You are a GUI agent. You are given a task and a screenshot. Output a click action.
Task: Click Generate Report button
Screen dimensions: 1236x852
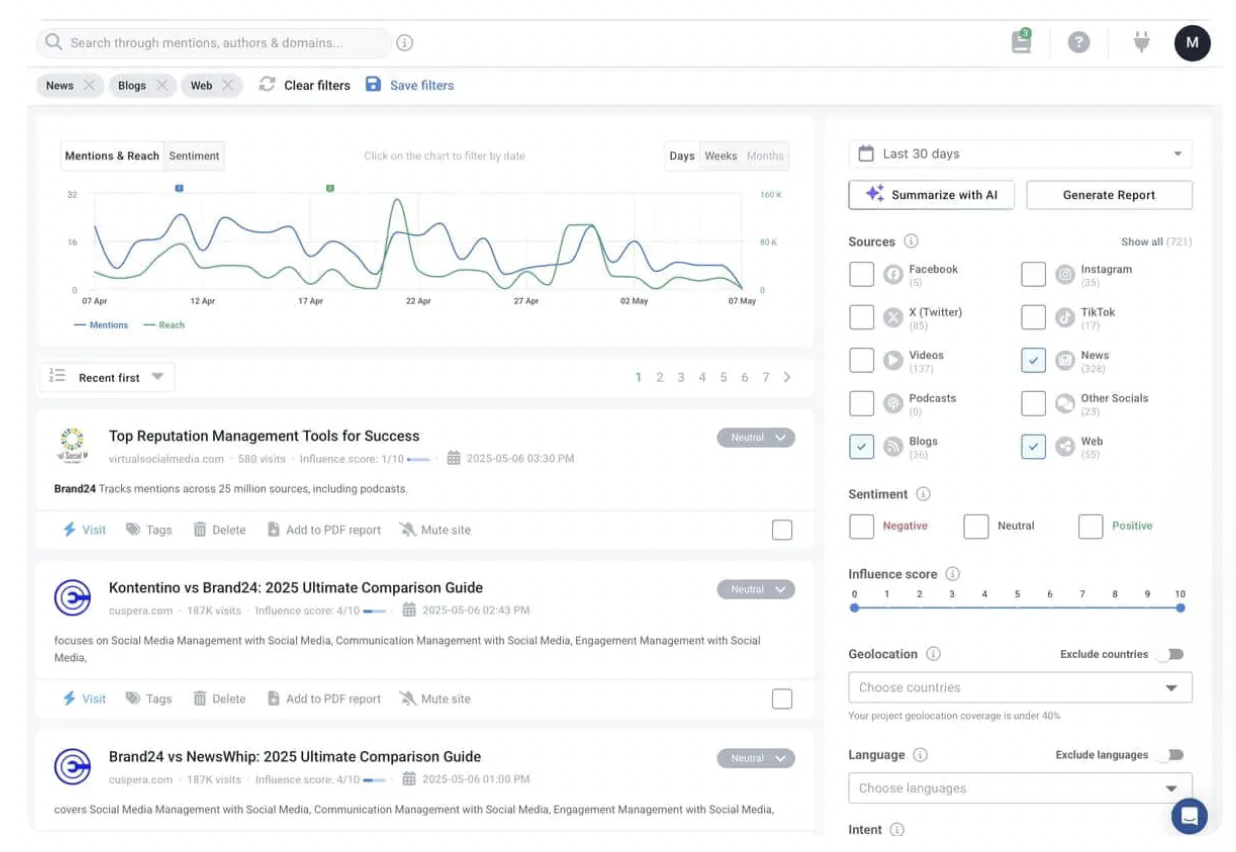1109,195
